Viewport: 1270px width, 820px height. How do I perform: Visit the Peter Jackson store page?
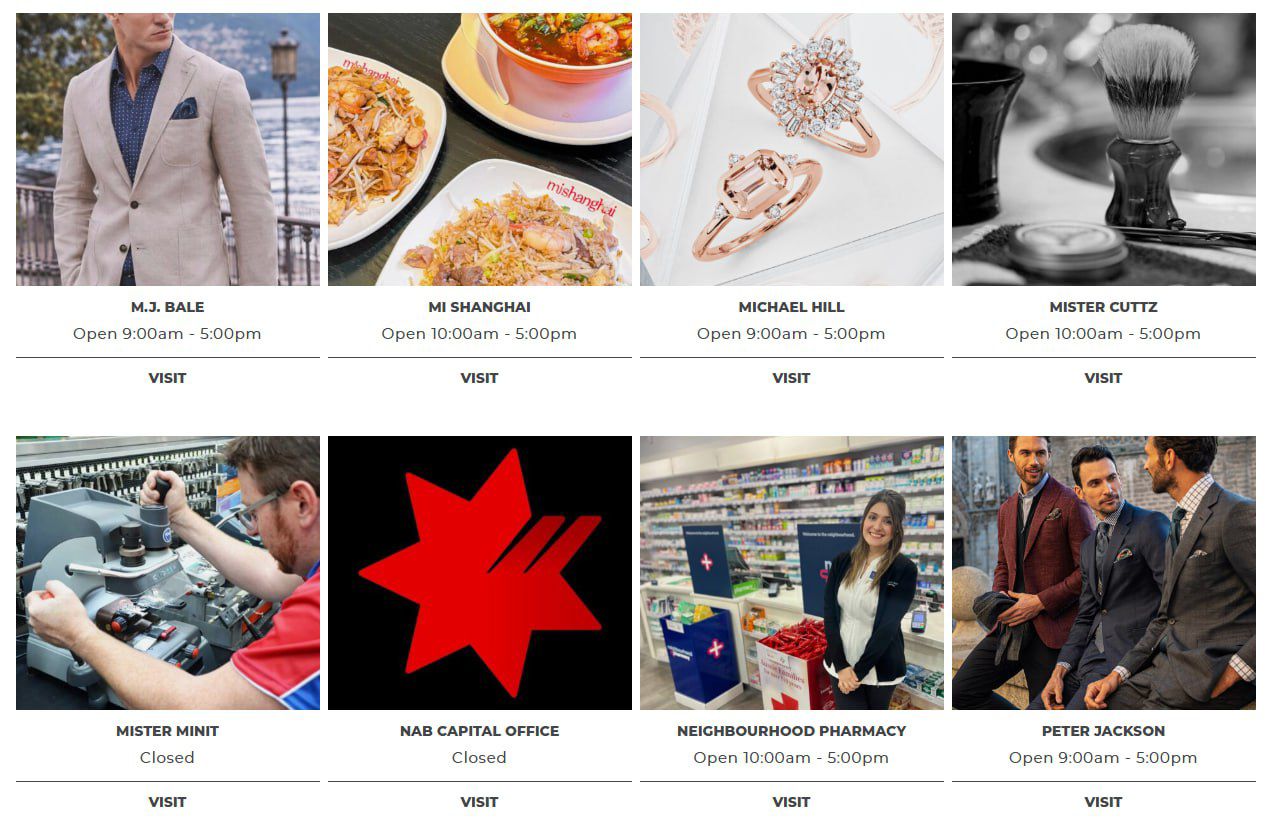point(1104,802)
